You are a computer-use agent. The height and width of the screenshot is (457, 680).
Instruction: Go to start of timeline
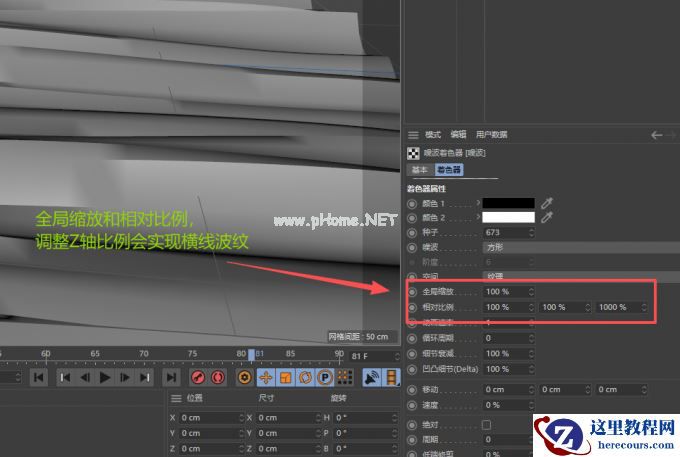coord(39,377)
